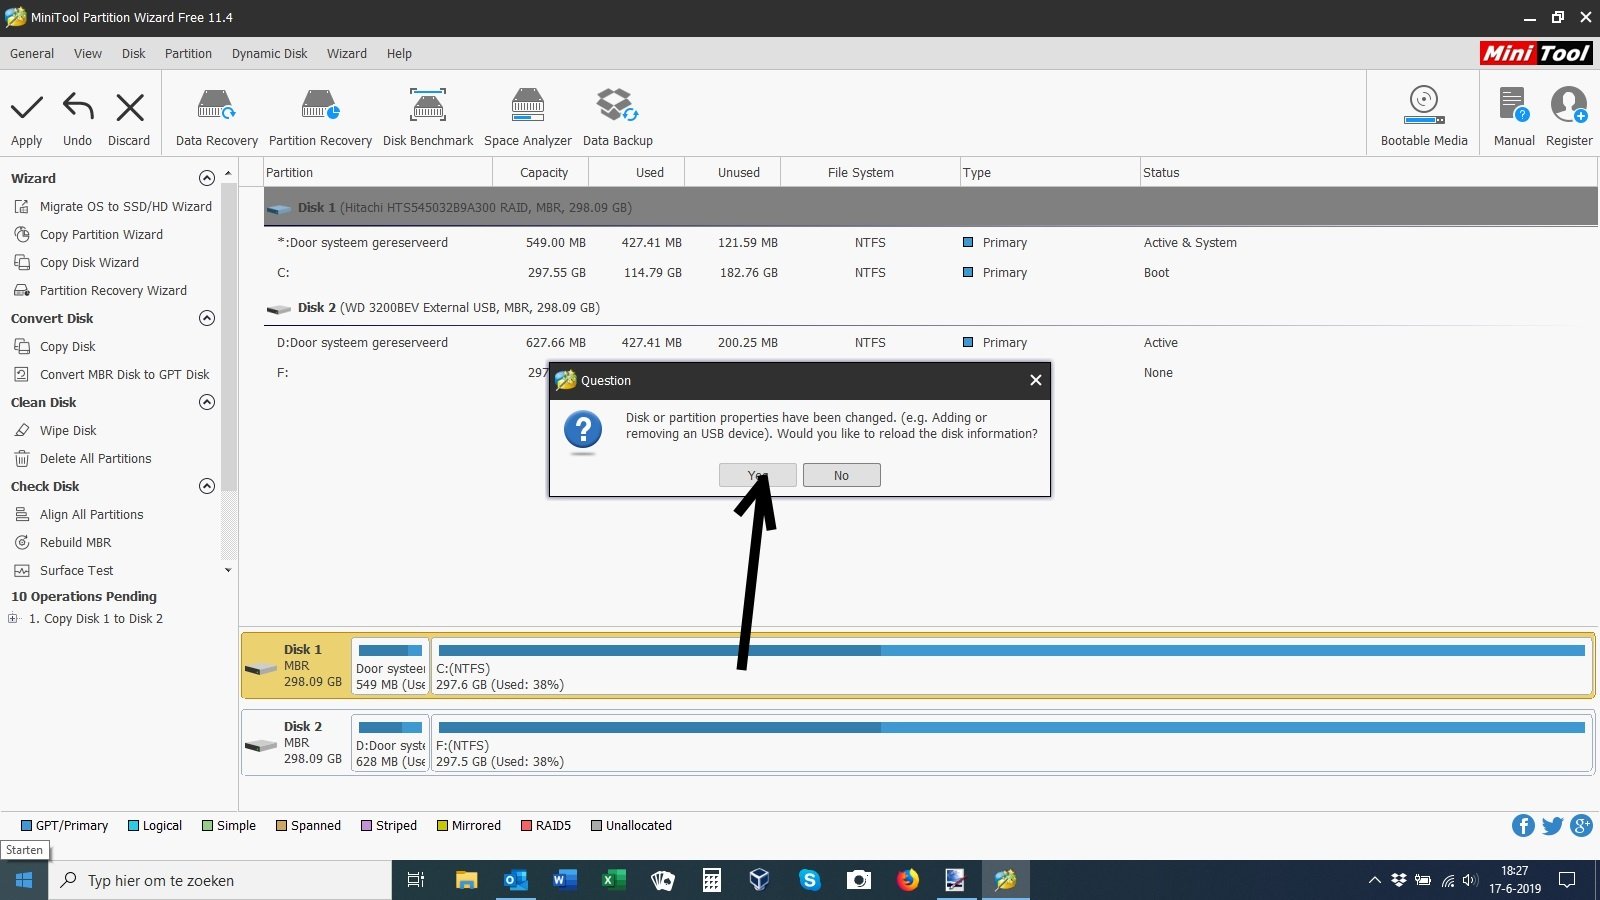Collapse the Check Disk section
This screenshot has width=1600, height=900.
(207, 486)
